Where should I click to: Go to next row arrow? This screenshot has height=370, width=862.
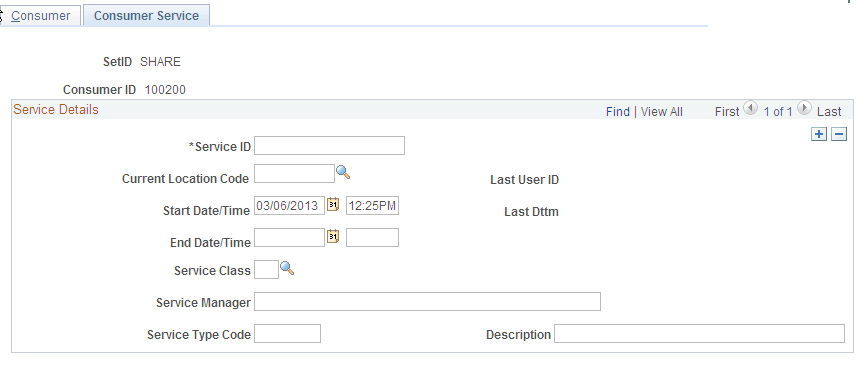804,108
